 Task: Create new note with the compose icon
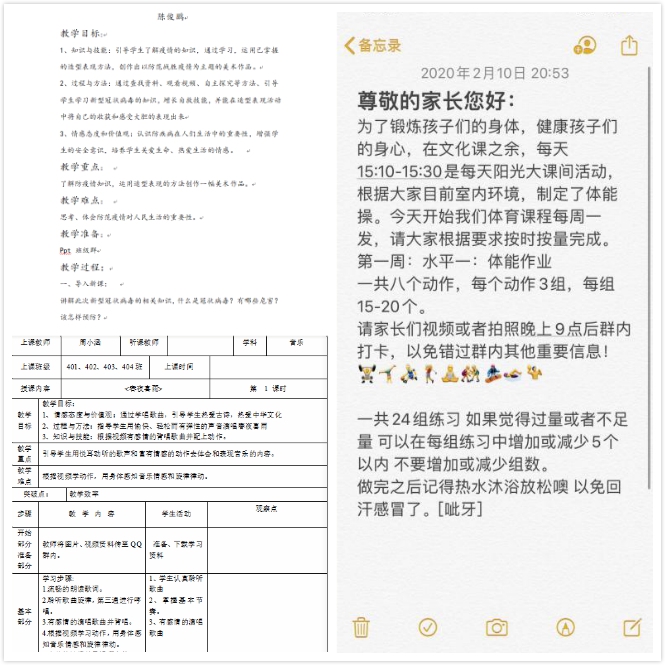[x=632, y=627]
